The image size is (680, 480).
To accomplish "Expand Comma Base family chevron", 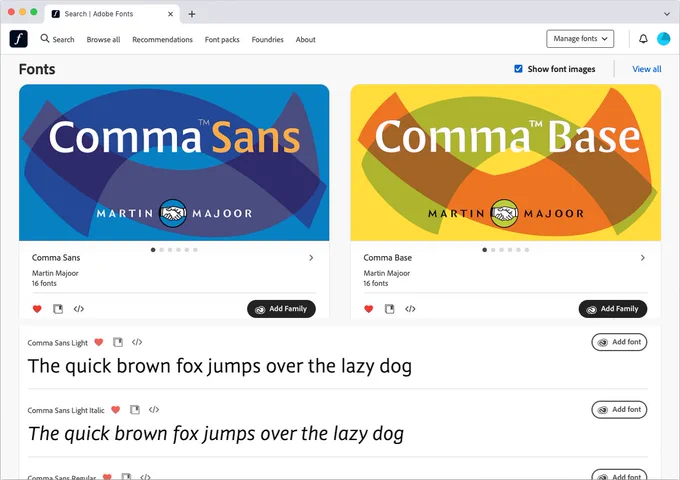I will pyautogui.click(x=643, y=258).
